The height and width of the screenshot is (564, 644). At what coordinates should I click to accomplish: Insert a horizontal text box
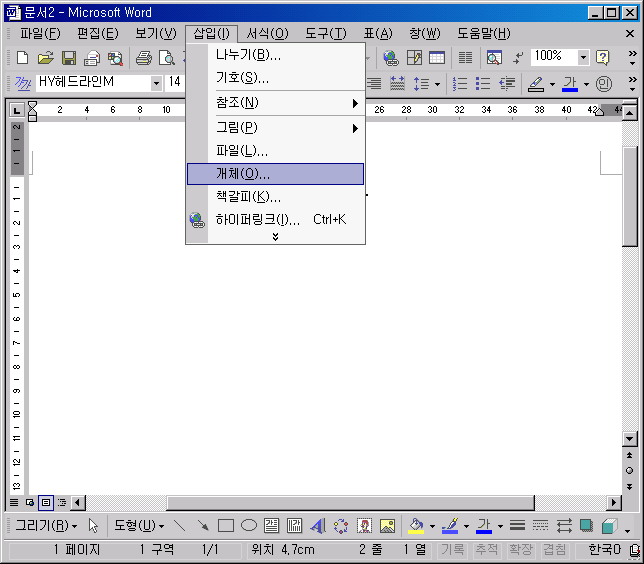coord(271,525)
